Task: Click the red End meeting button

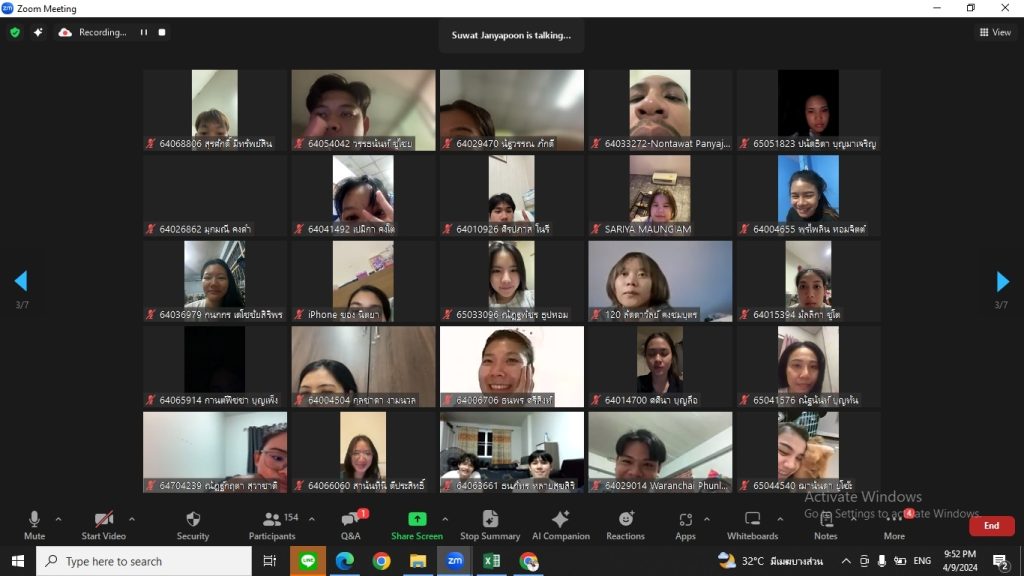Action: [x=991, y=526]
